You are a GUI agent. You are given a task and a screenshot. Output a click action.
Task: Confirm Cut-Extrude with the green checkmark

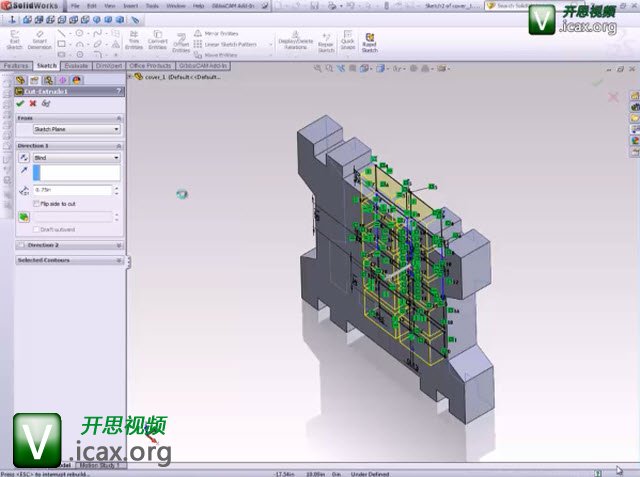pos(20,103)
